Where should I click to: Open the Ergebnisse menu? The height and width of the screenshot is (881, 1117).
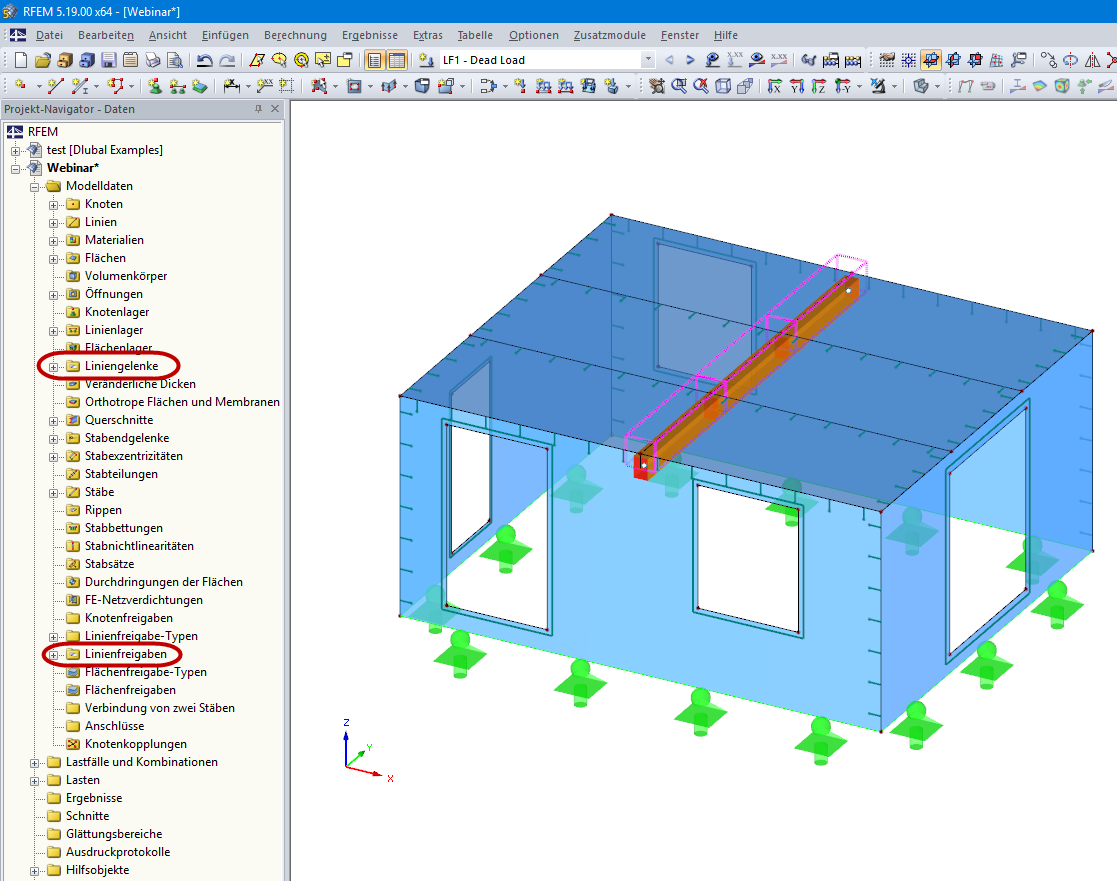click(370, 35)
